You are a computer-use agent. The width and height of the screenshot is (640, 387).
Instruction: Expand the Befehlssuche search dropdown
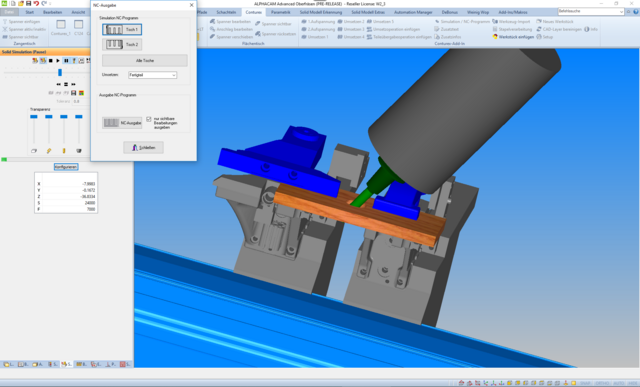click(x=621, y=12)
